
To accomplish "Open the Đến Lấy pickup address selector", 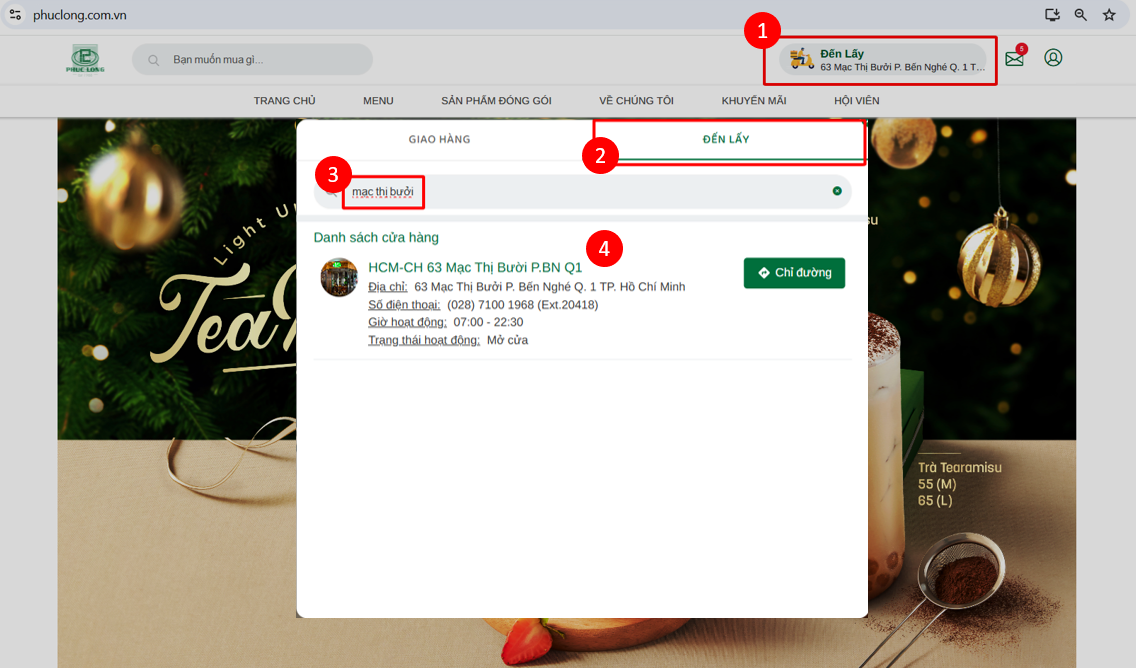I will [900, 60].
